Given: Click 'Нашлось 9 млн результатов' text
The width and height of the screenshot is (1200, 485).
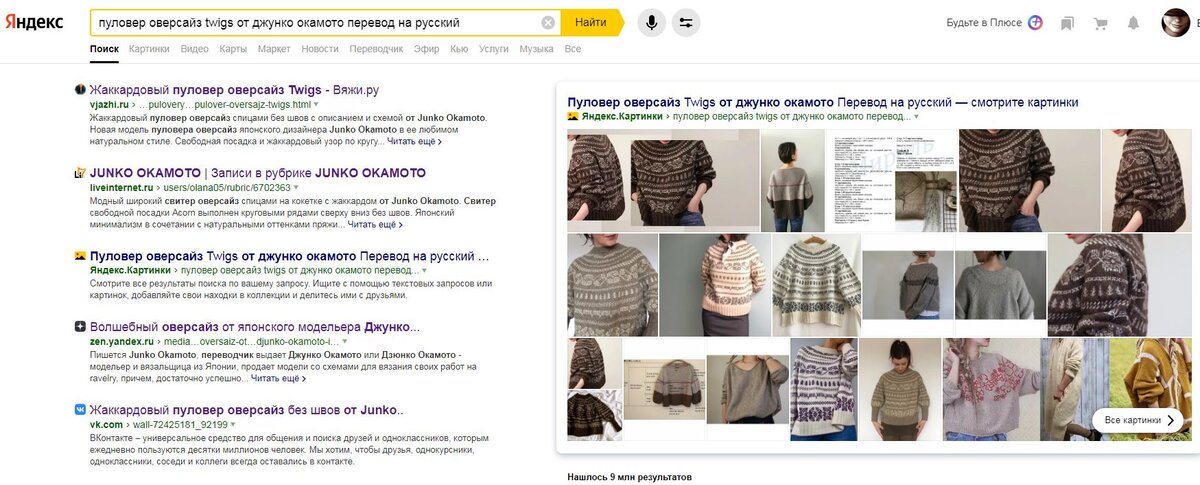Looking at the screenshot, I should point(629,477).
